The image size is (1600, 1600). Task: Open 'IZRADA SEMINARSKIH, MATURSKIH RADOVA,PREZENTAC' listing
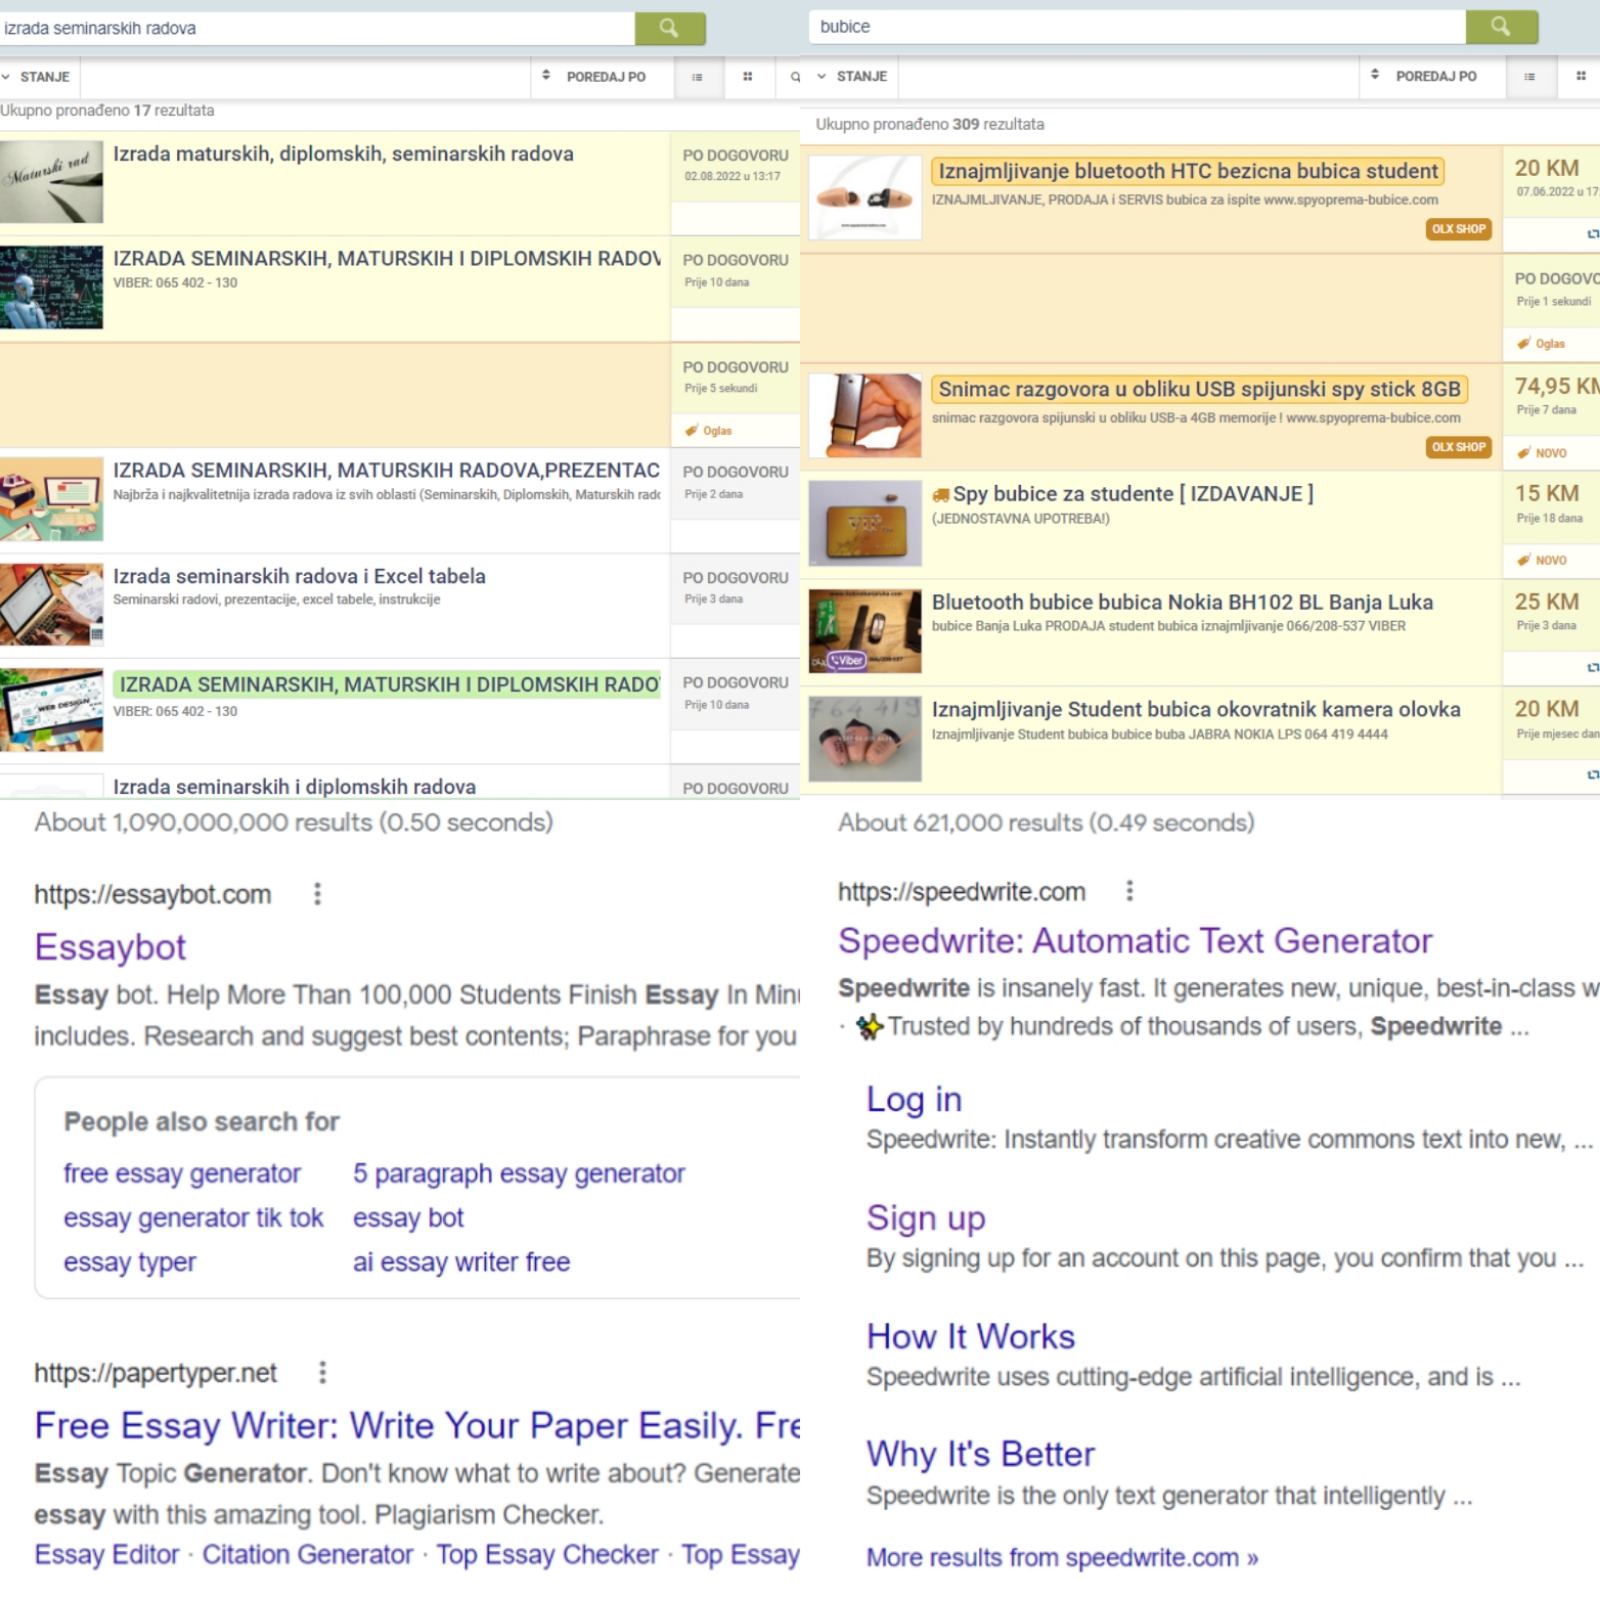(386, 471)
